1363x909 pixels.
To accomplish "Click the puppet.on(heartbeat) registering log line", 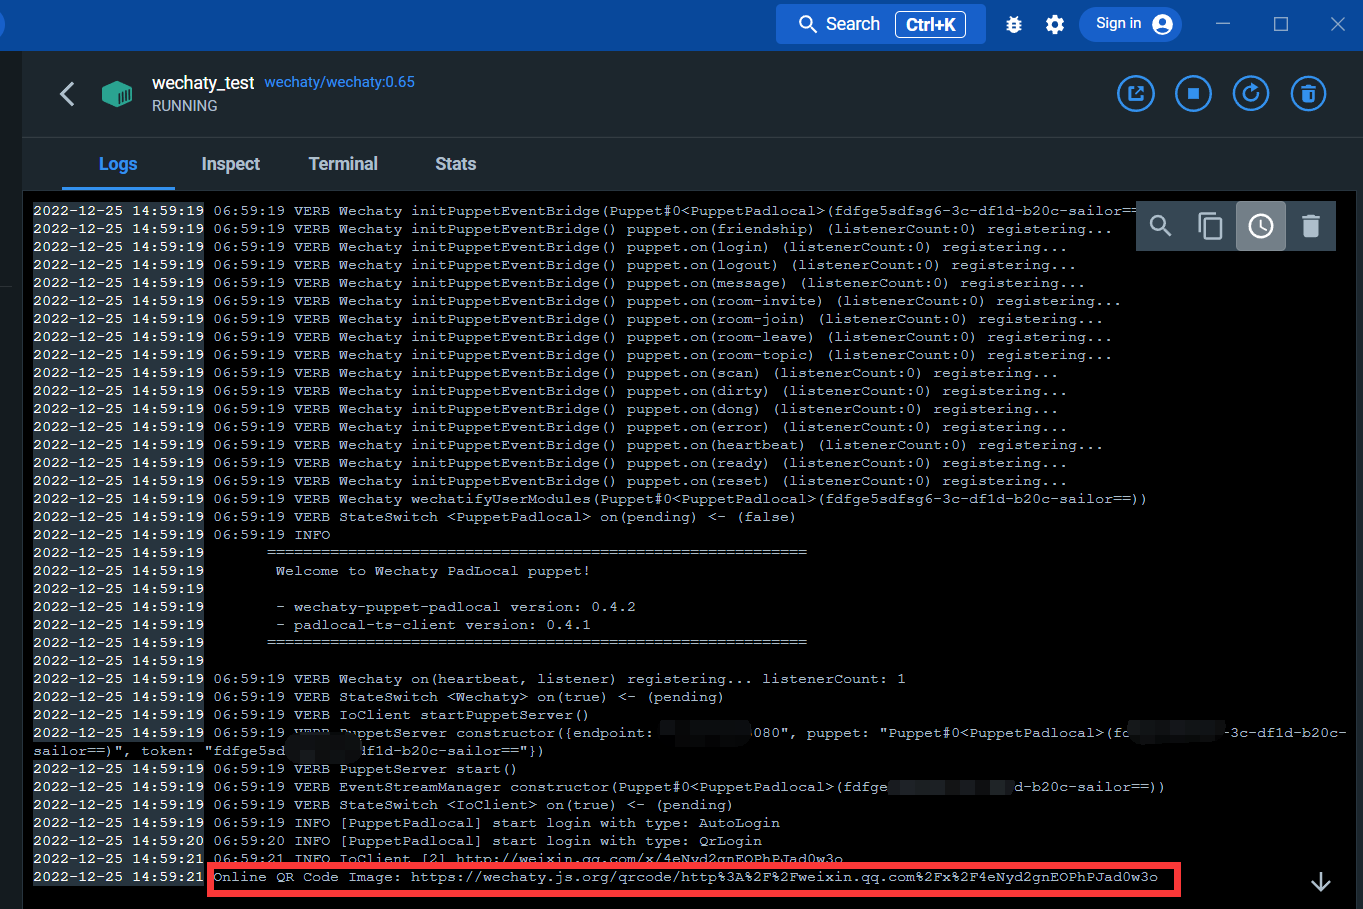I will point(658,445).
